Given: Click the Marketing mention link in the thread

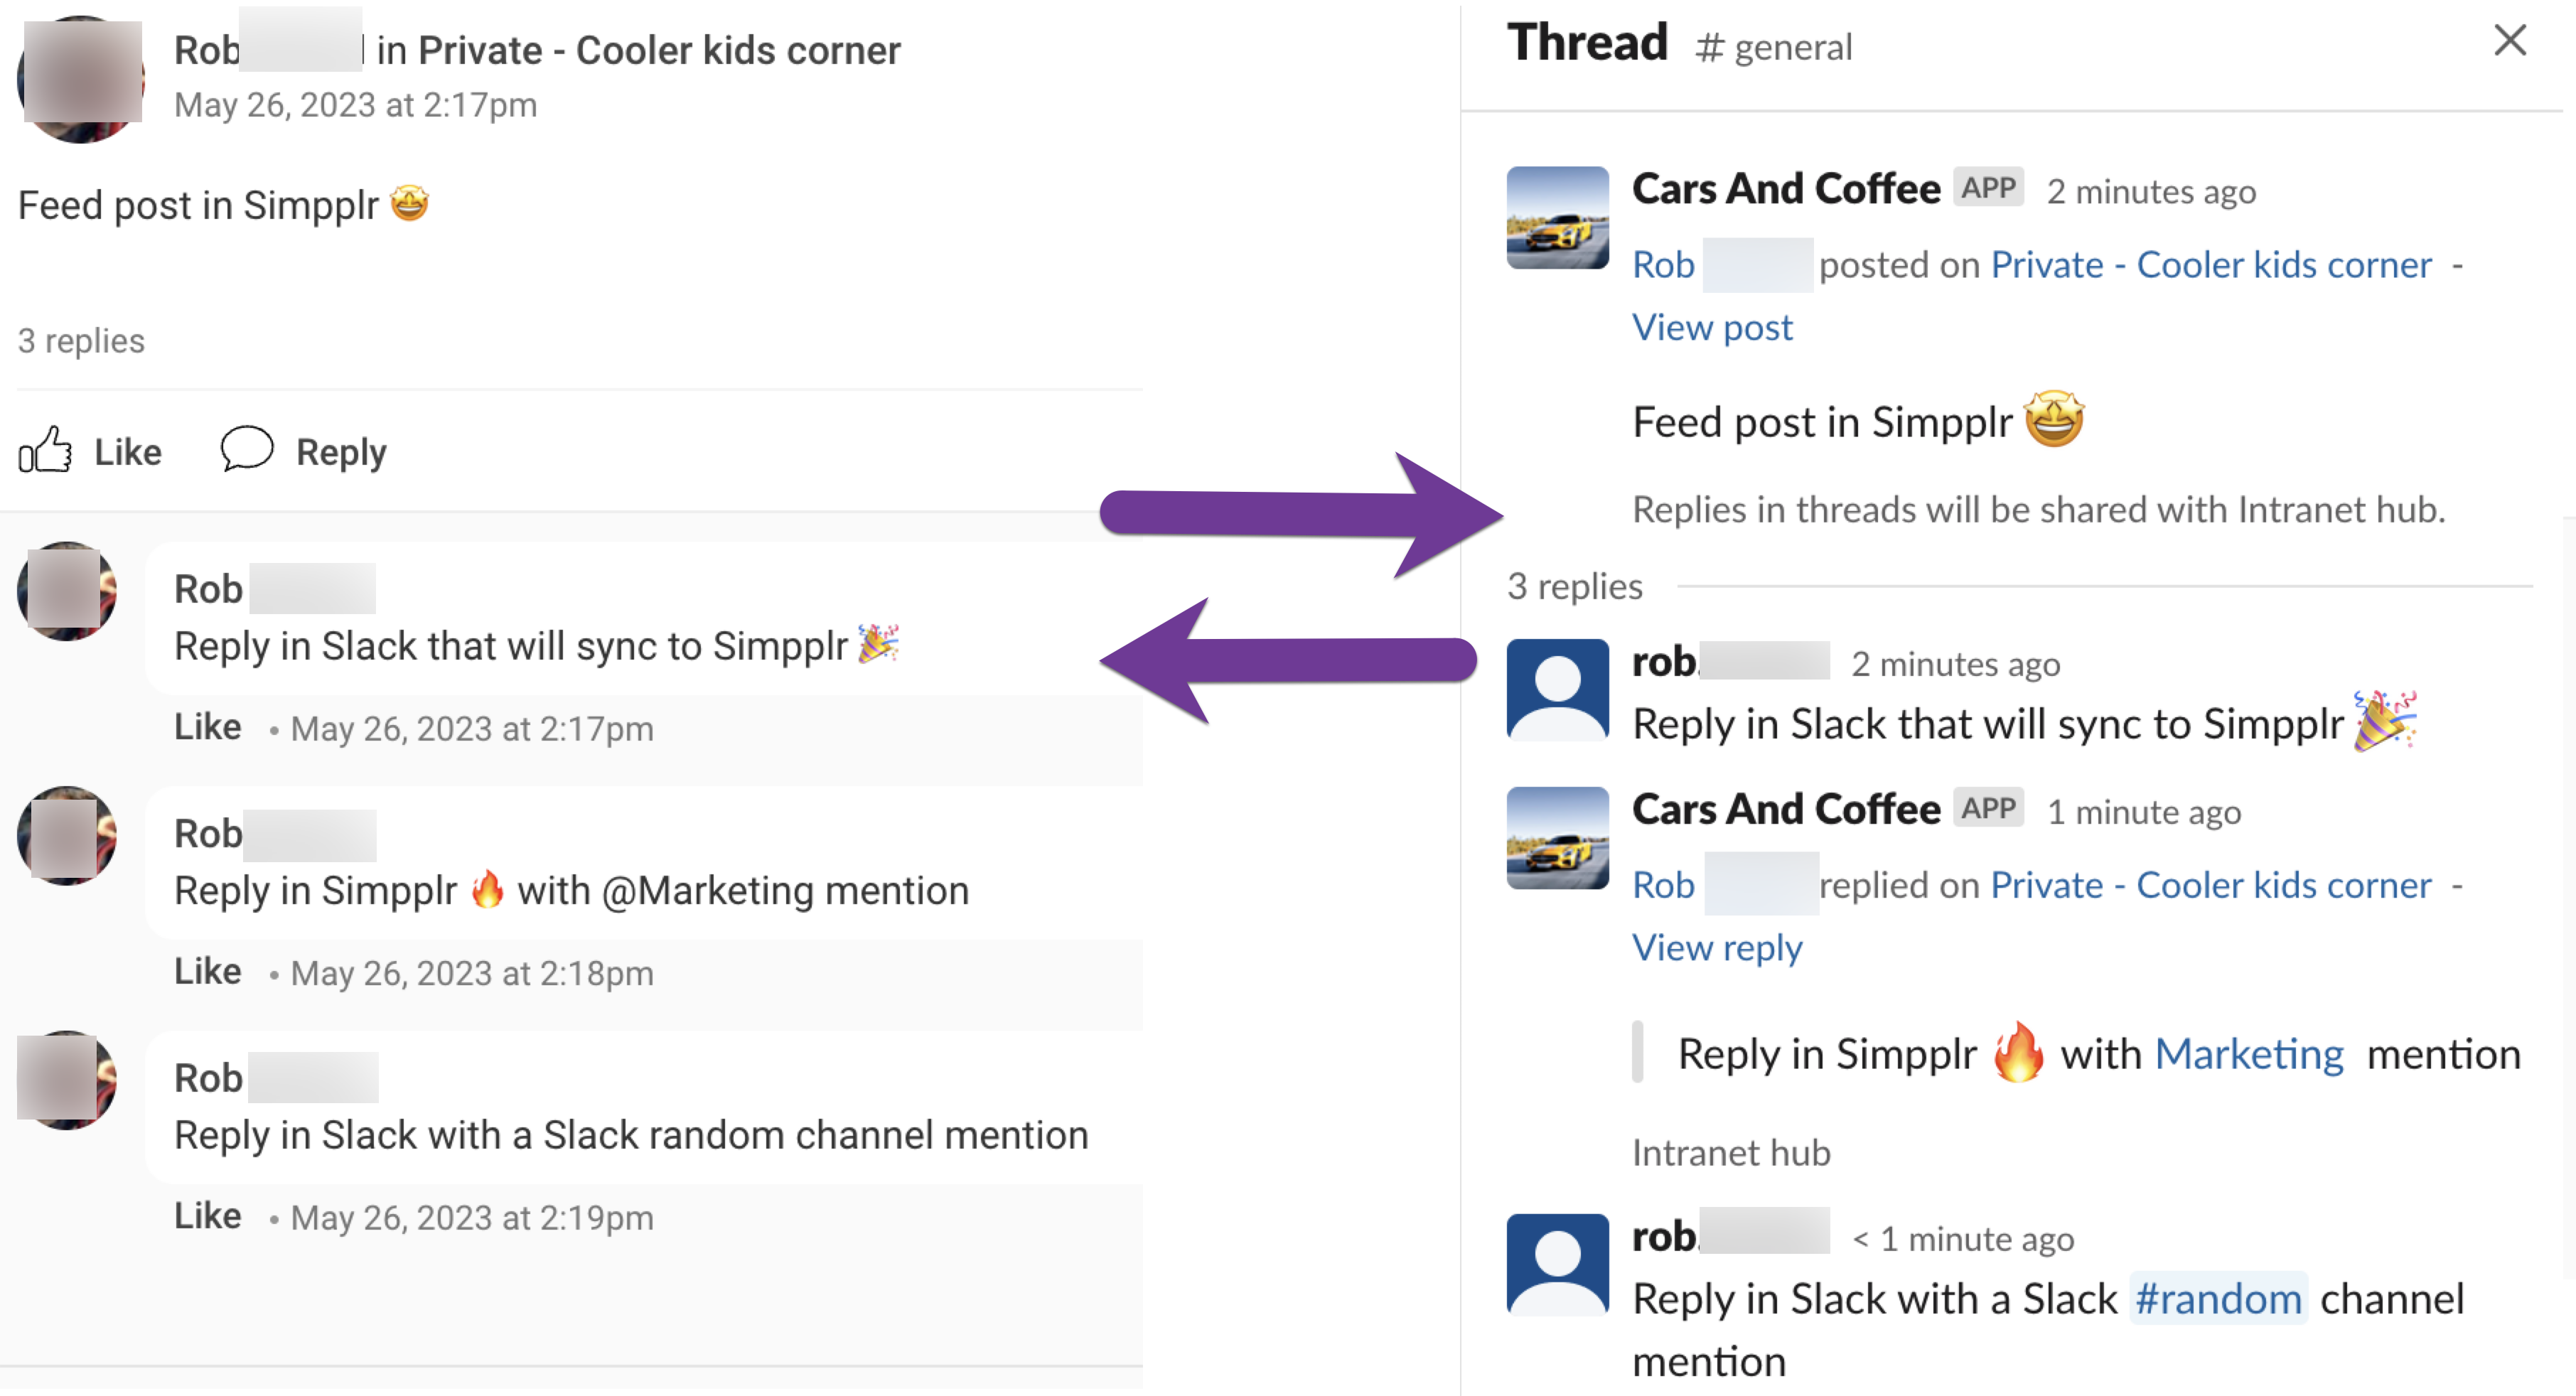Looking at the screenshot, I should [x=2248, y=1054].
